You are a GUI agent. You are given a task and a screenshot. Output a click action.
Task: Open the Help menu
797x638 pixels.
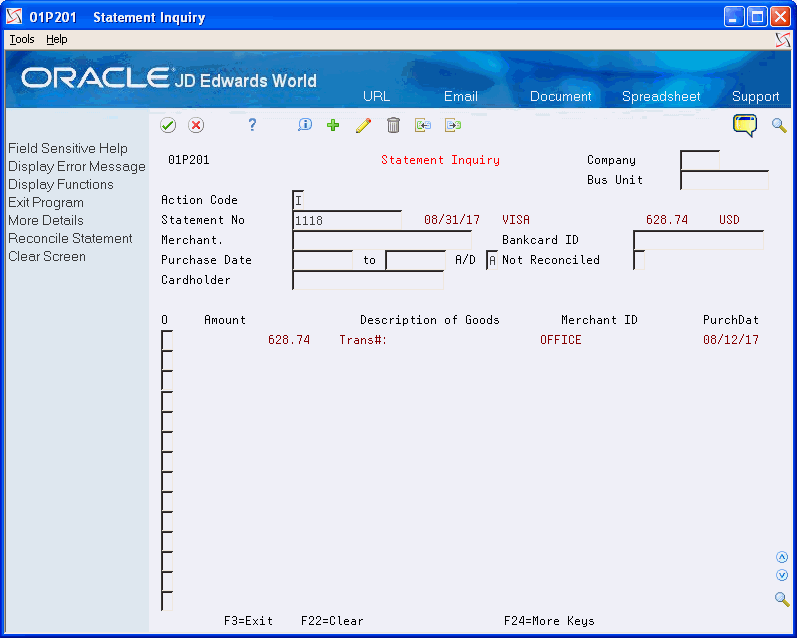click(56, 39)
